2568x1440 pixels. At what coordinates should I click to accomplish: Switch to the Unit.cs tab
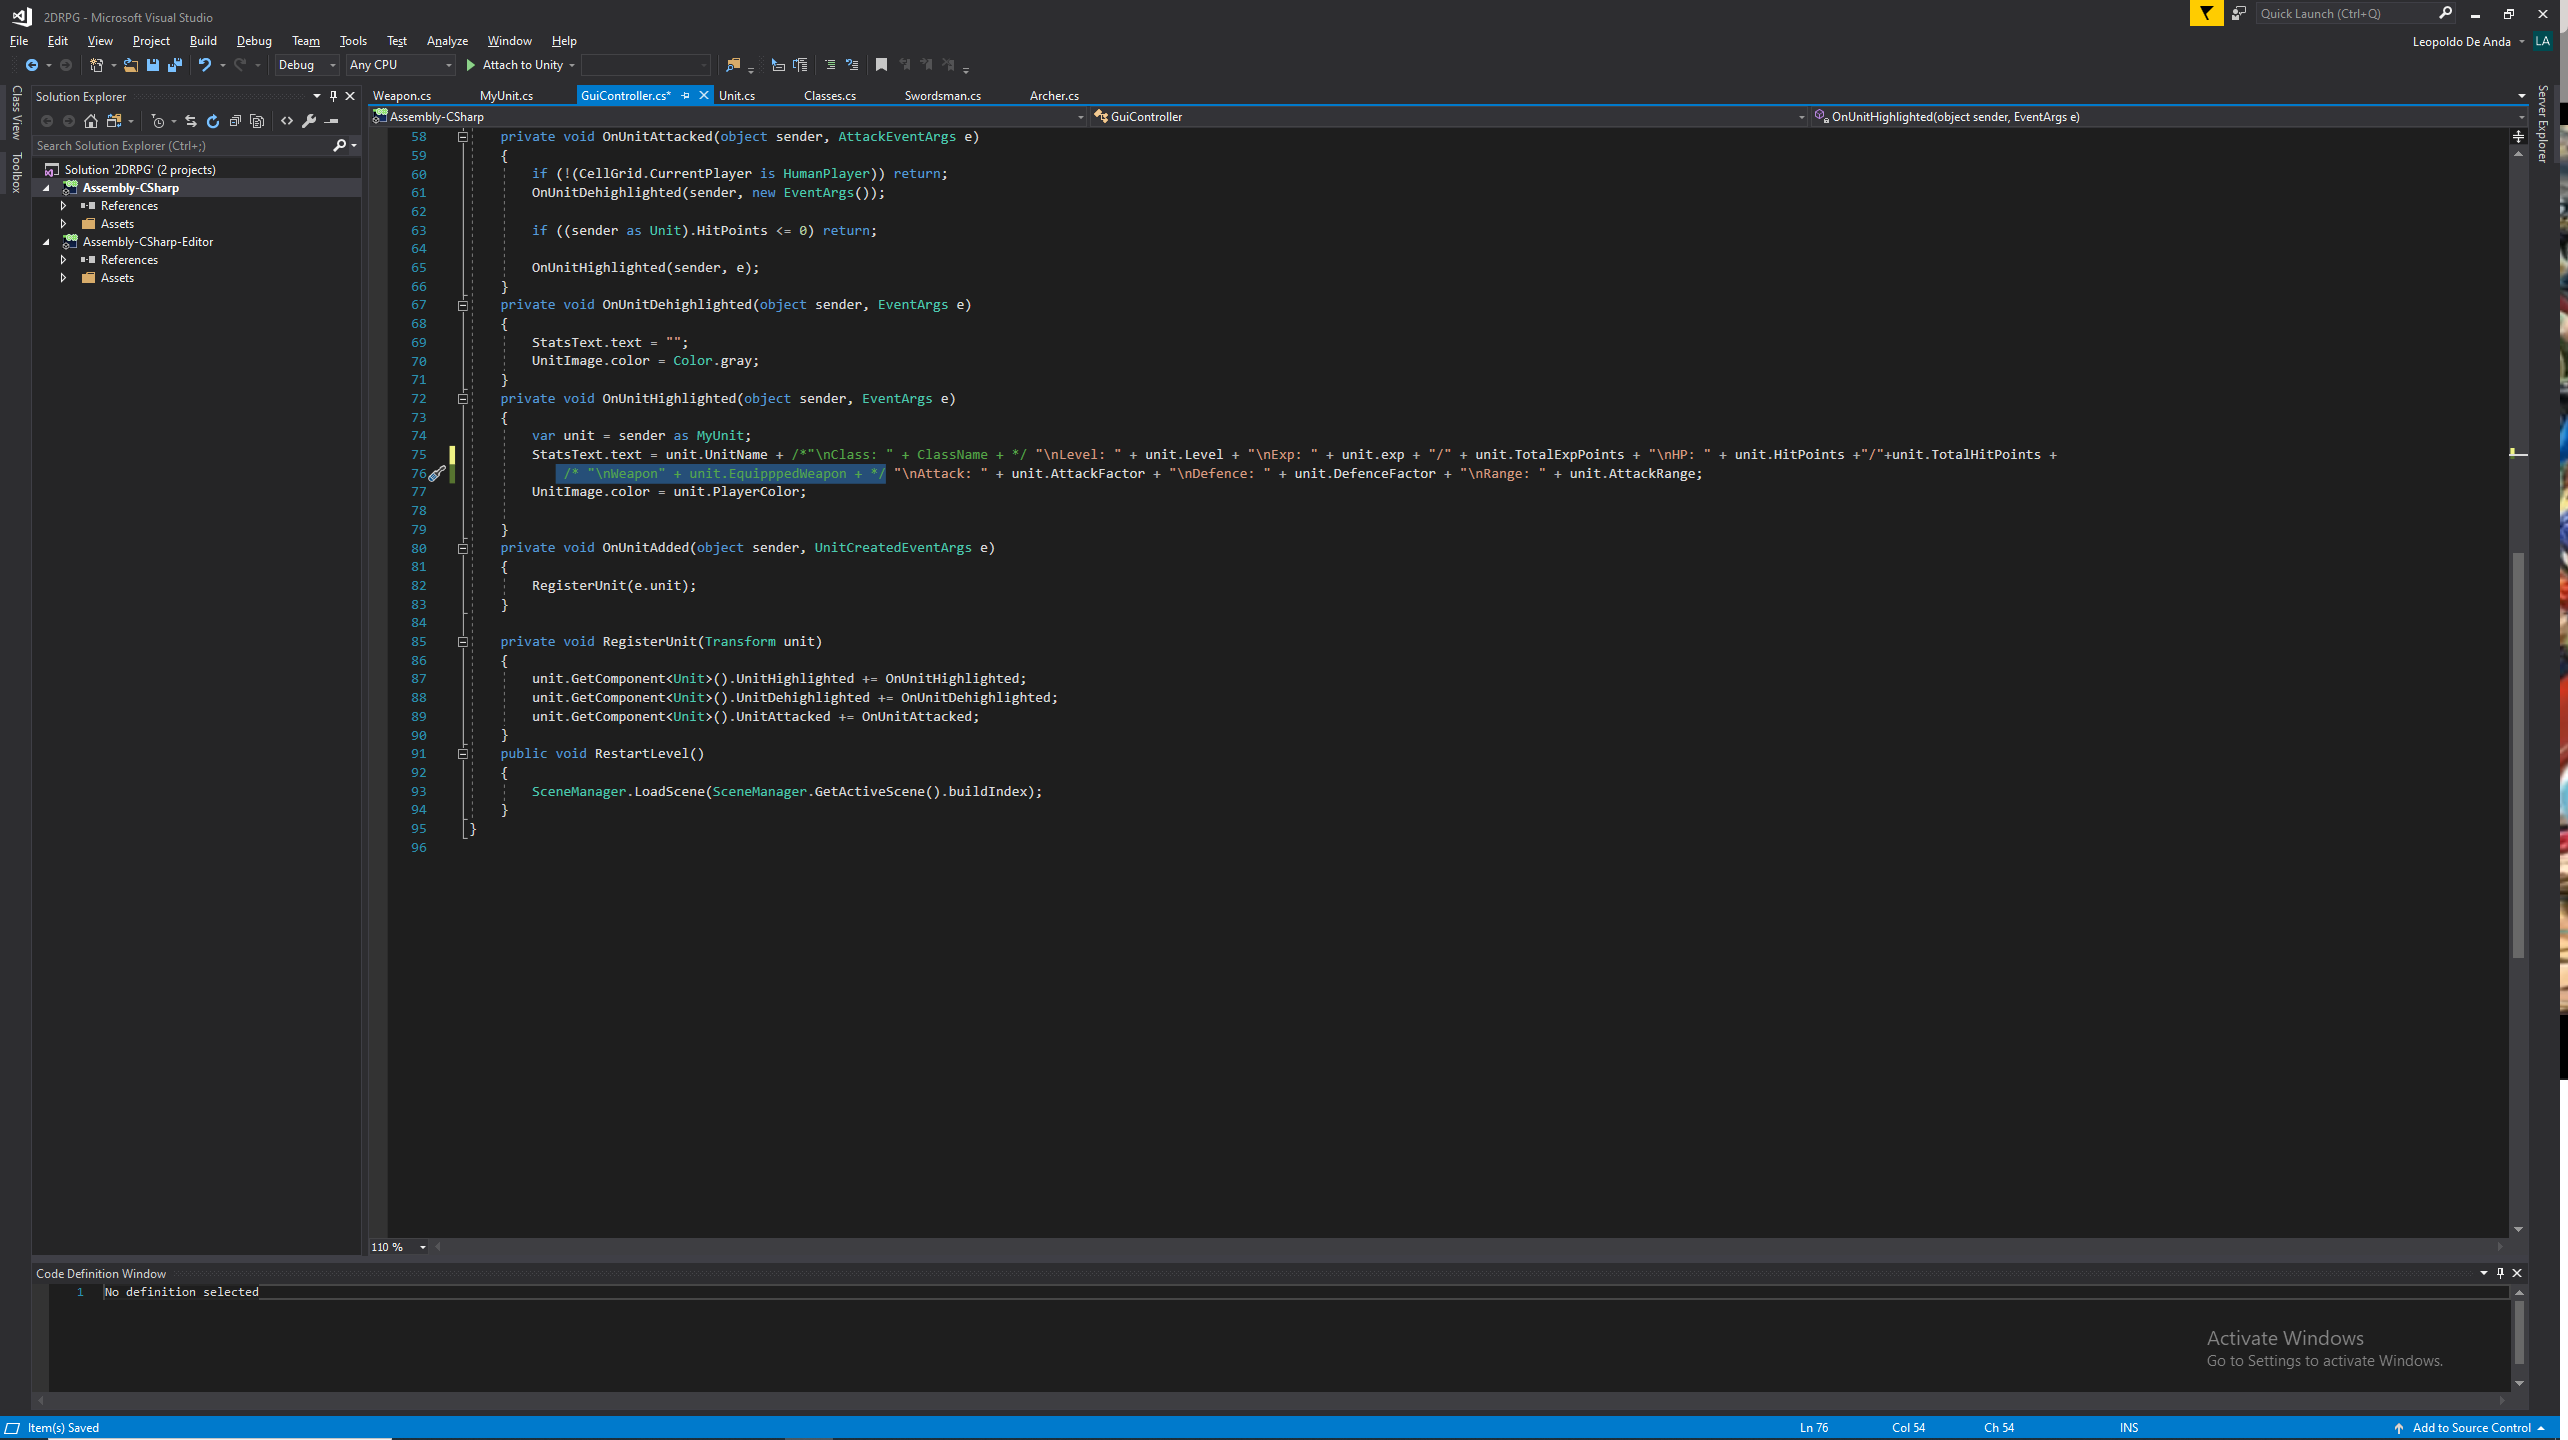point(737,96)
